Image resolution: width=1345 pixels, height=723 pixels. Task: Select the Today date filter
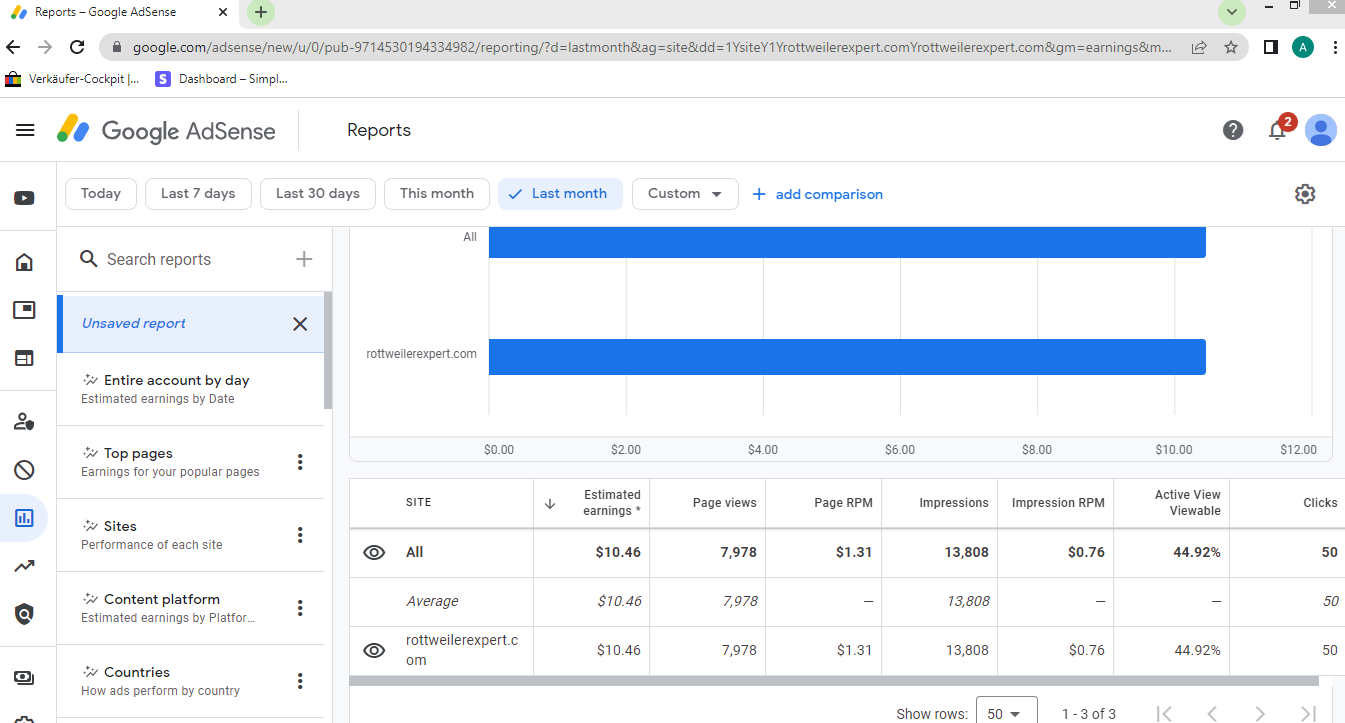(101, 194)
